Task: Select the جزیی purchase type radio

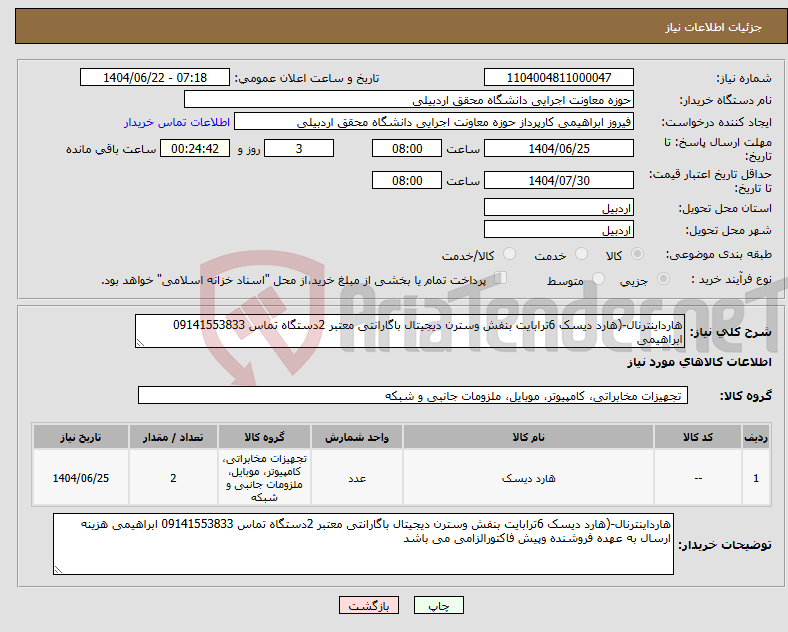Action: (663, 278)
